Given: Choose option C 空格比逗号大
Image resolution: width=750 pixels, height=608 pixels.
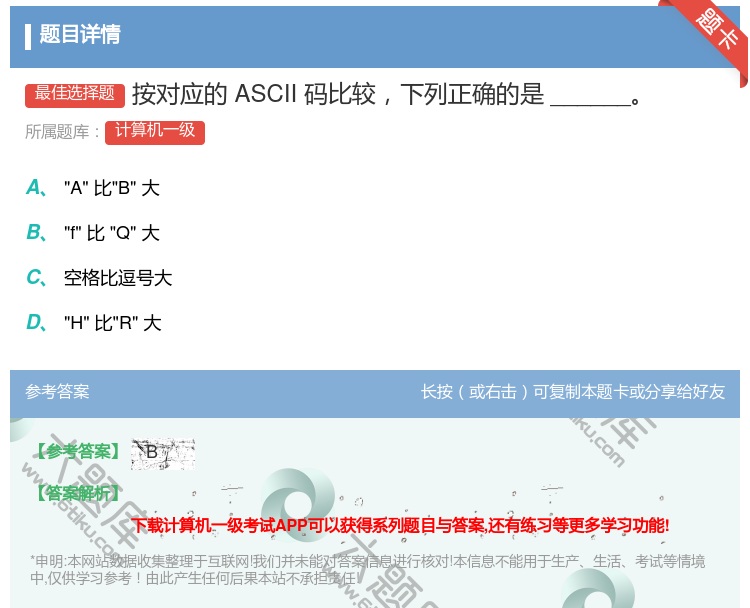Looking at the screenshot, I should pos(99,278).
